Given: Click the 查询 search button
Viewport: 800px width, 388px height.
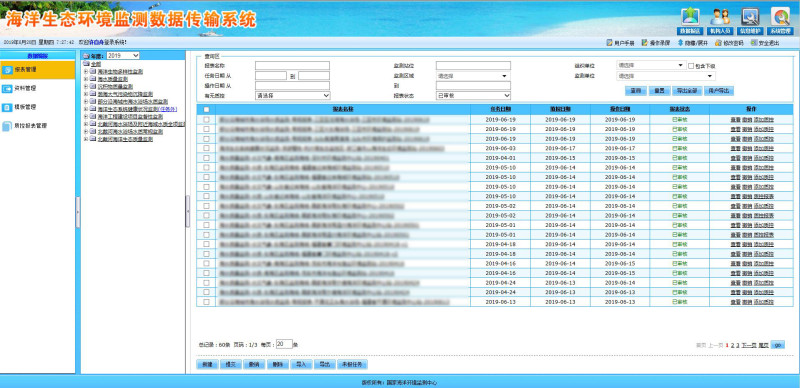Looking at the screenshot, I should tap(636, 91).
